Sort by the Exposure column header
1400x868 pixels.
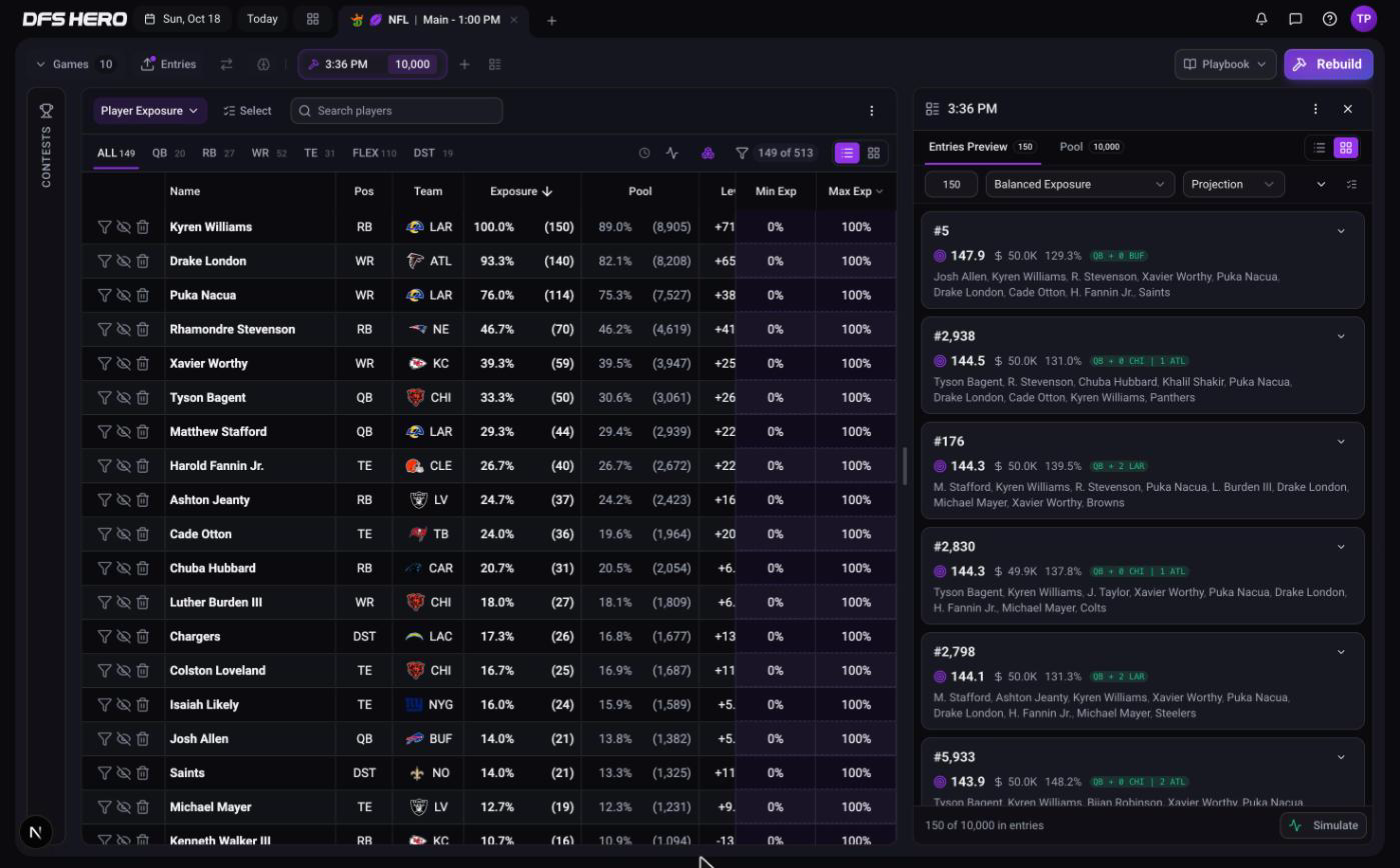tap(521, 191)
